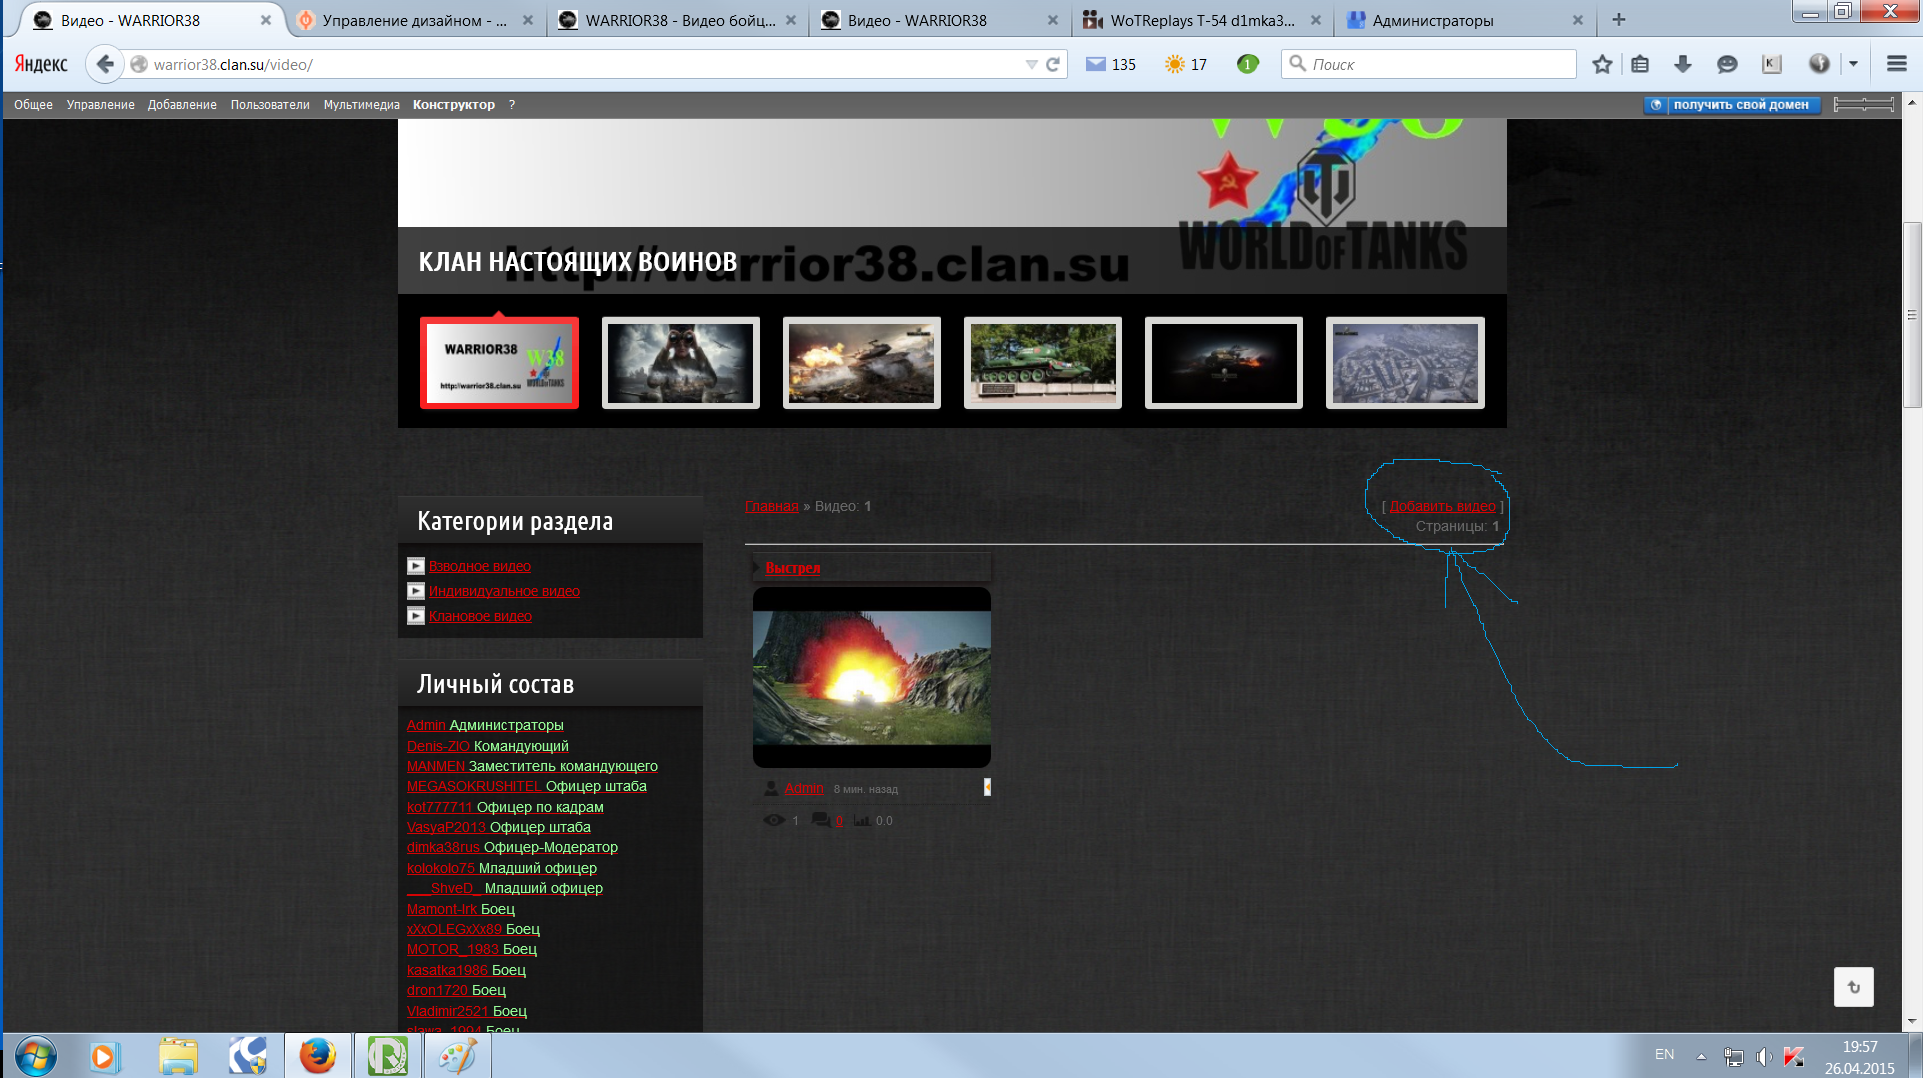Open the MEGASOKRUSHITEL member profile link
The height and width of the screenshot is (1078, 1923).
(474, 786)
